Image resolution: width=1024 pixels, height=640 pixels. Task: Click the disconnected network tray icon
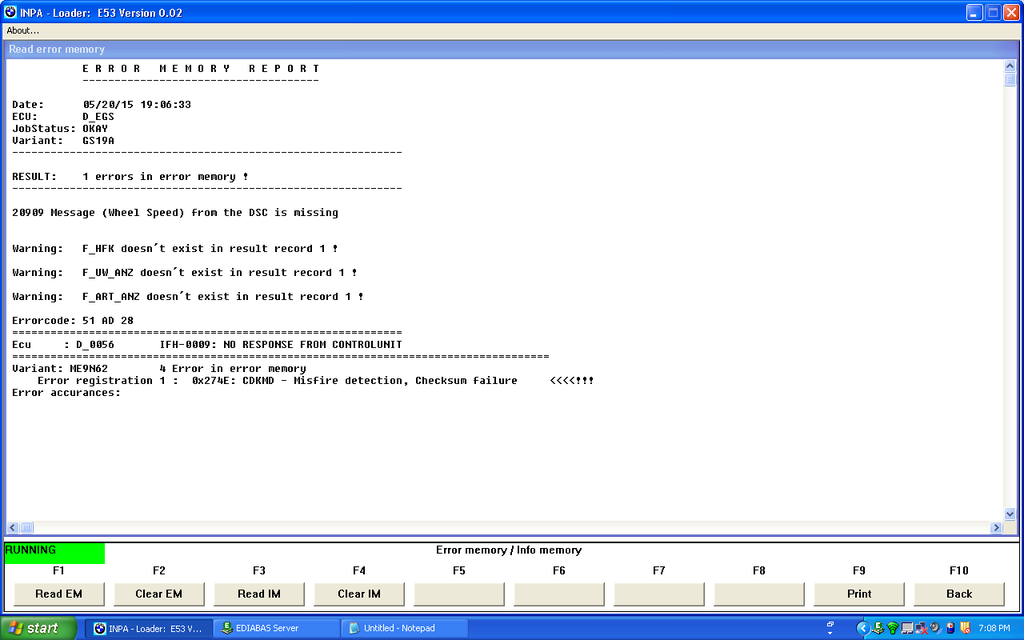click(921, 628)
